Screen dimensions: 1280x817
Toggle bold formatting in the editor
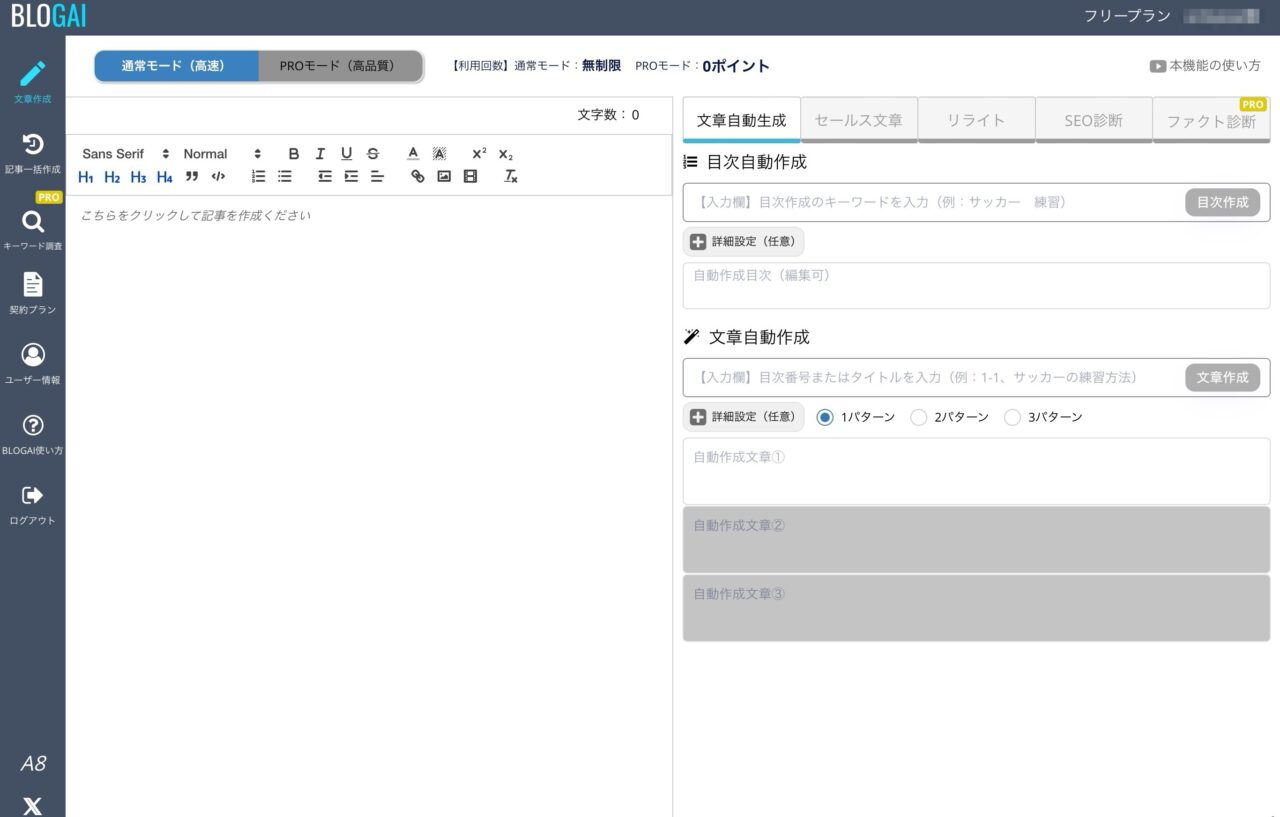(293, 153)
